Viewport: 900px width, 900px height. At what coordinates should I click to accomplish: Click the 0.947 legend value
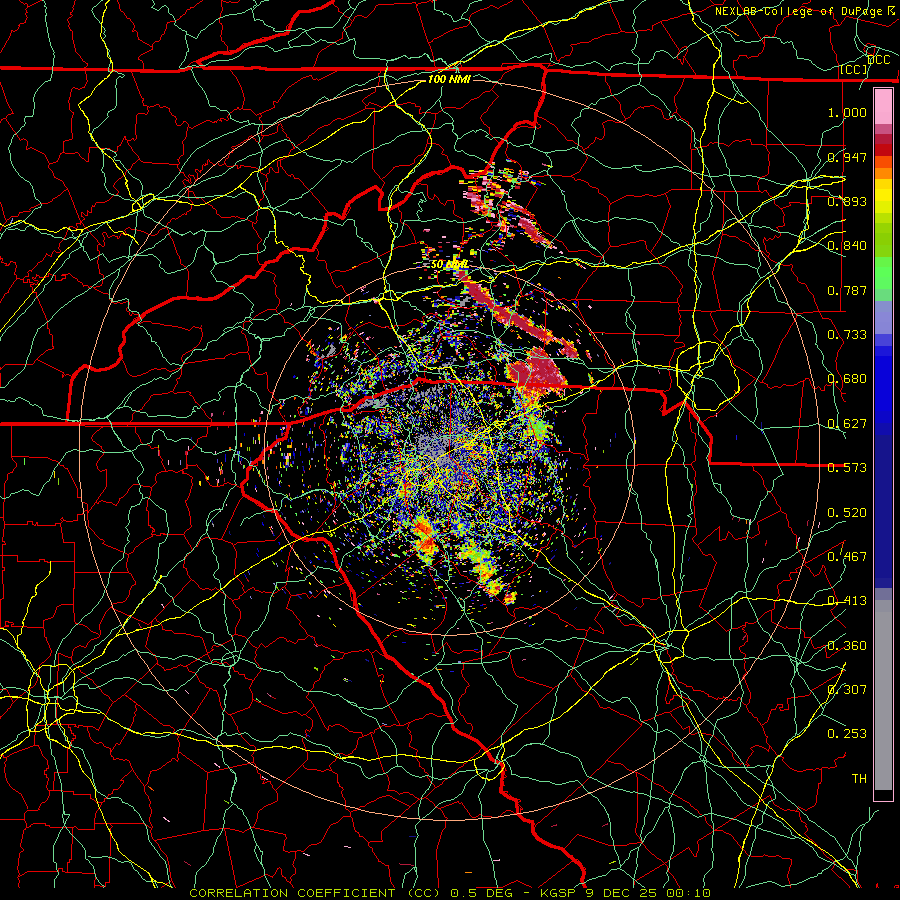(847, 157)
